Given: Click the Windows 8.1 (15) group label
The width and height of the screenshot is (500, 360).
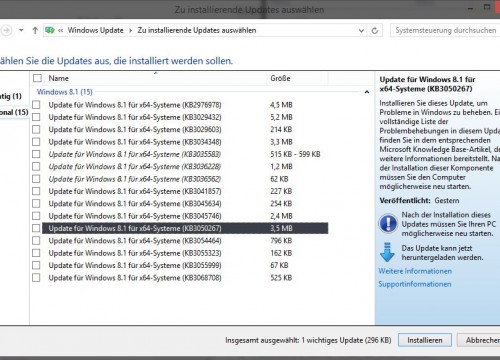Looking at the screenshot, I should pyautogui.click(x=65, y=92).
